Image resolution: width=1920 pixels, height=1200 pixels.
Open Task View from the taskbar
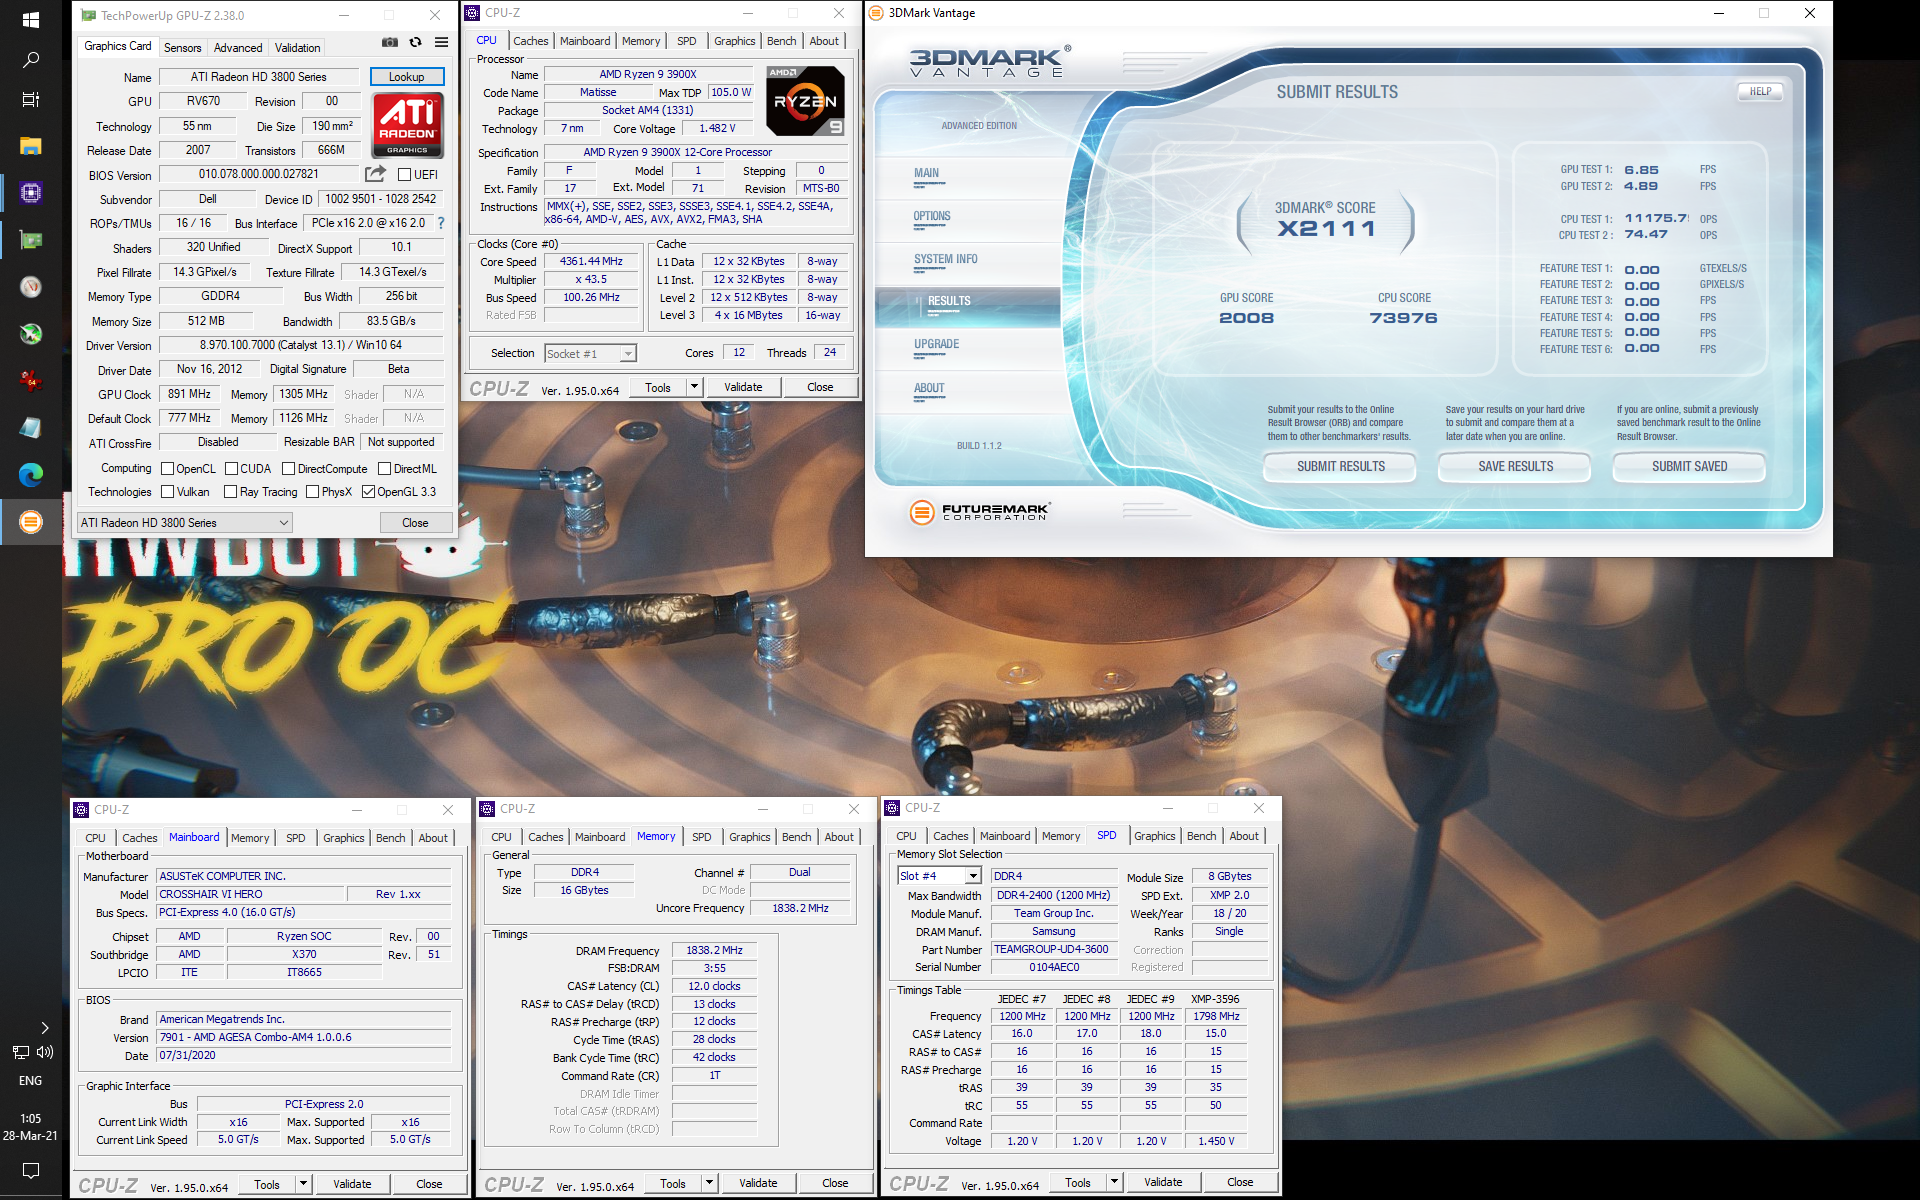click(x=31, y=100)
